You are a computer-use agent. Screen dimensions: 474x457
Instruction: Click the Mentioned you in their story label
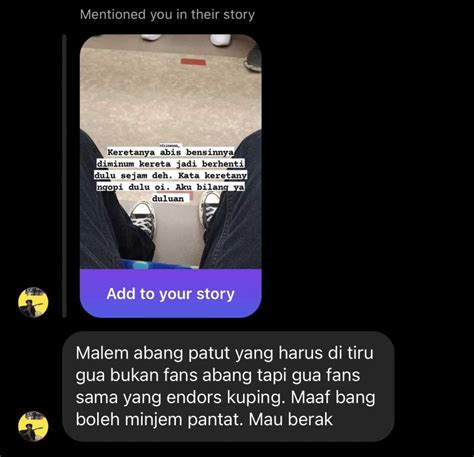[167, 15]
